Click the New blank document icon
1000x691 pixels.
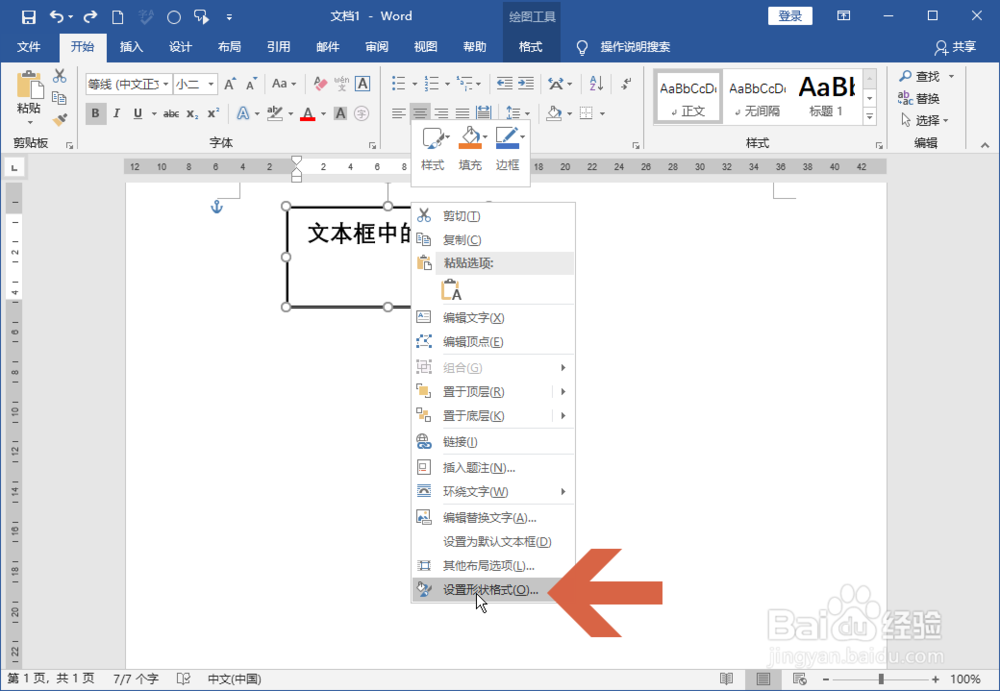coord(117,17)
